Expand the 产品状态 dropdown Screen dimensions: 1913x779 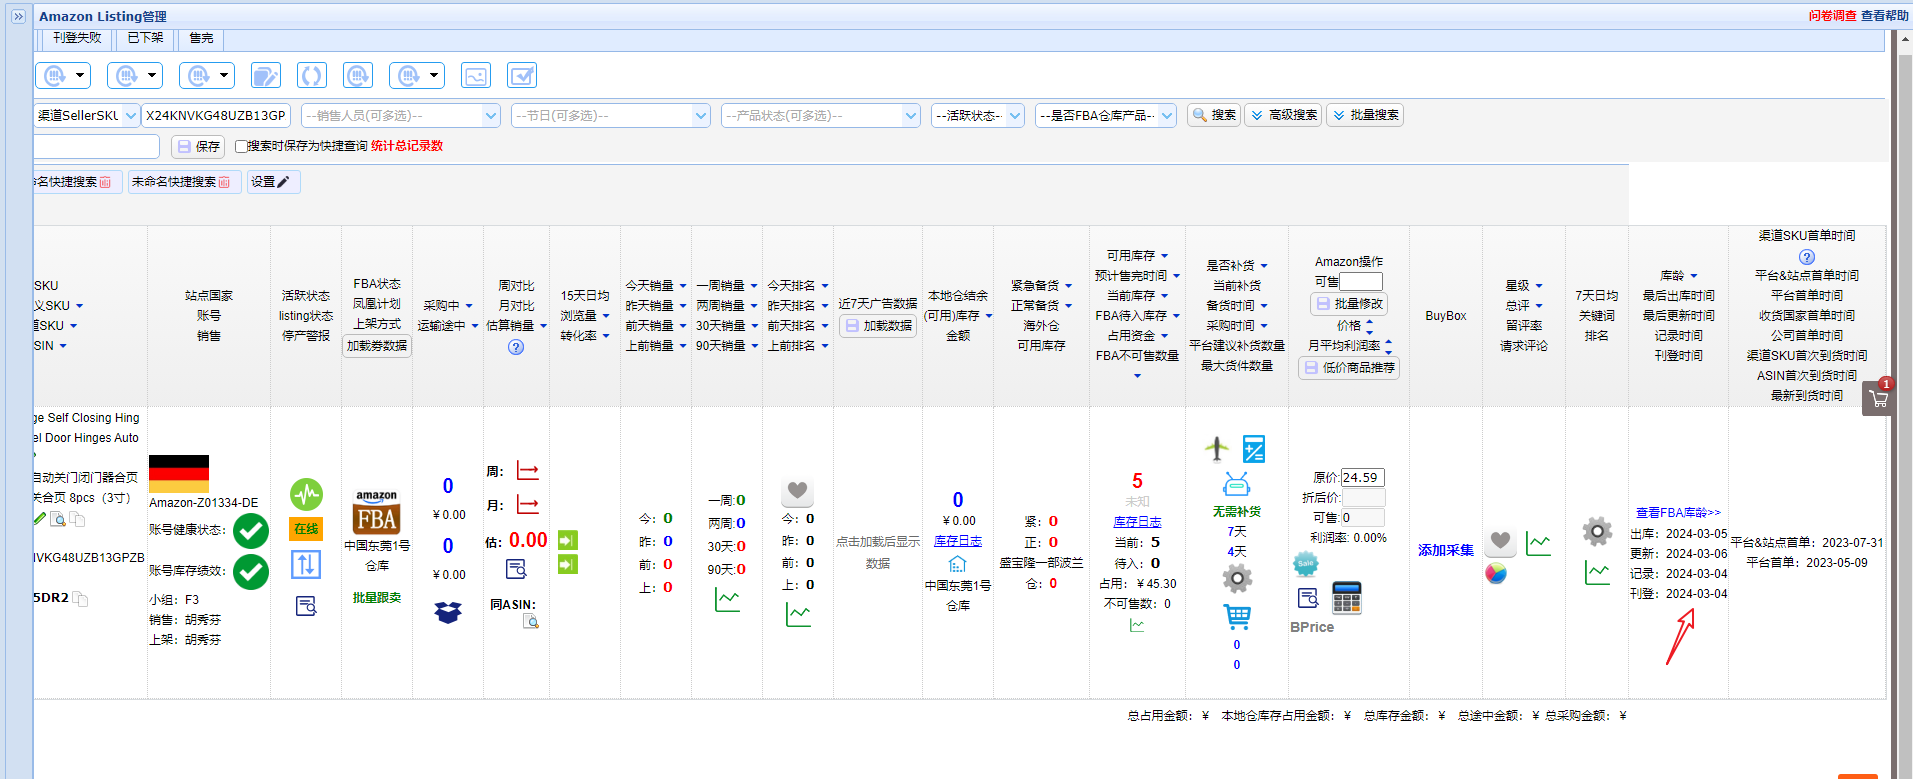click(821, 116)
